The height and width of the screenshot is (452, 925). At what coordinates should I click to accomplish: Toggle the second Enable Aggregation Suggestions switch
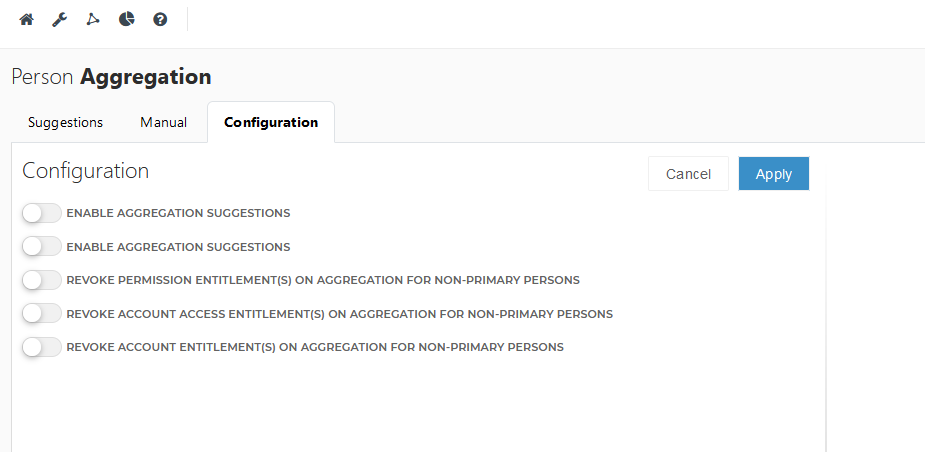[41, 246]
